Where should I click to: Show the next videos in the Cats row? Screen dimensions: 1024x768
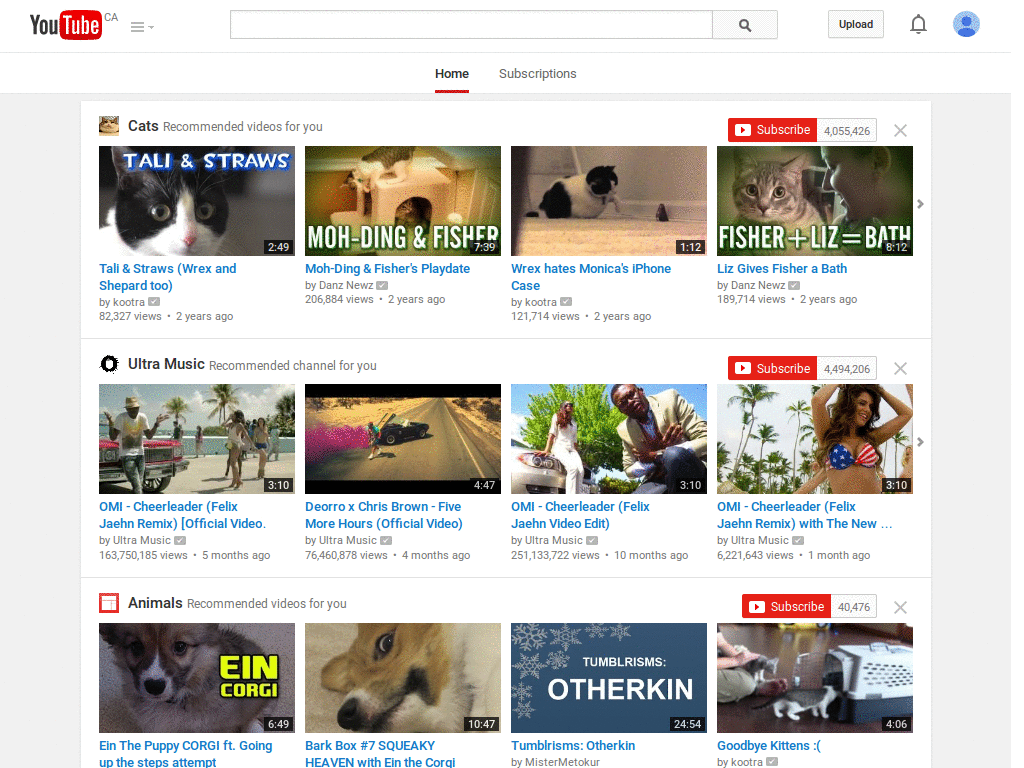tap(920, 204)
